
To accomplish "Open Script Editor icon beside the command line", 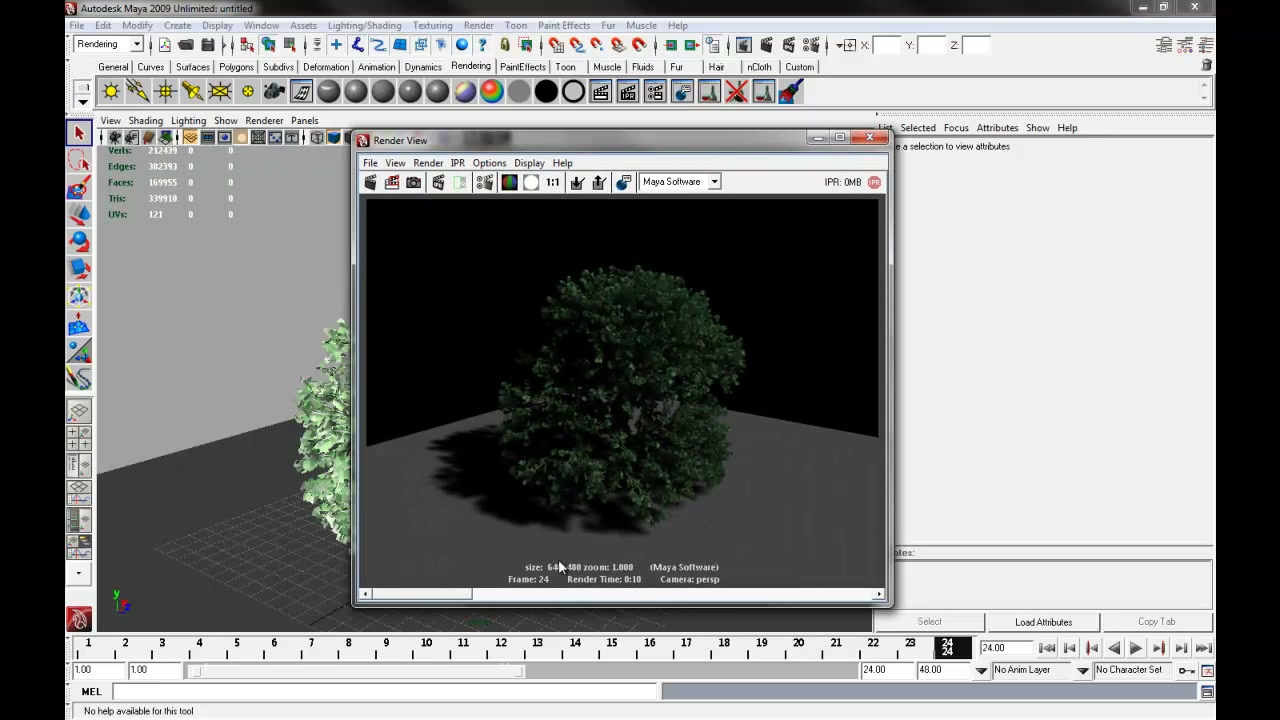I will click(x=1207, y=692).
